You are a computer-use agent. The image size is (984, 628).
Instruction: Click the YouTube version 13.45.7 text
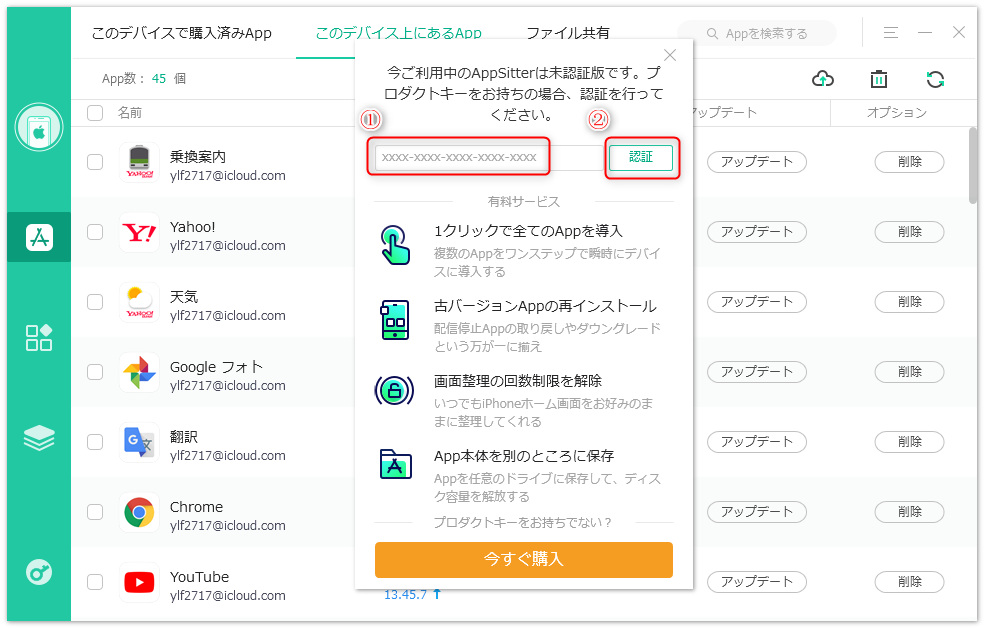[405, 594]
